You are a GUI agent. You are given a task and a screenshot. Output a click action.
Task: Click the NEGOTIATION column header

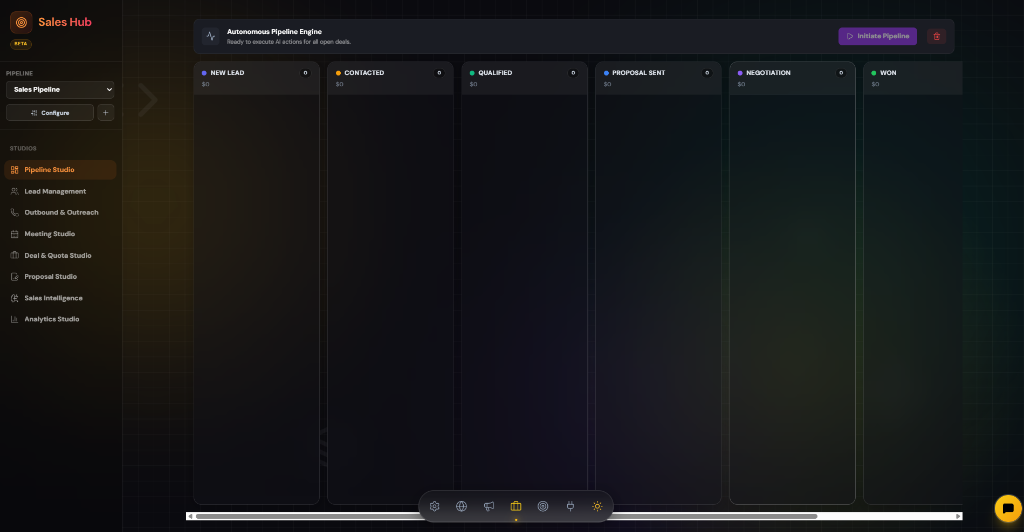click(792, 78)
